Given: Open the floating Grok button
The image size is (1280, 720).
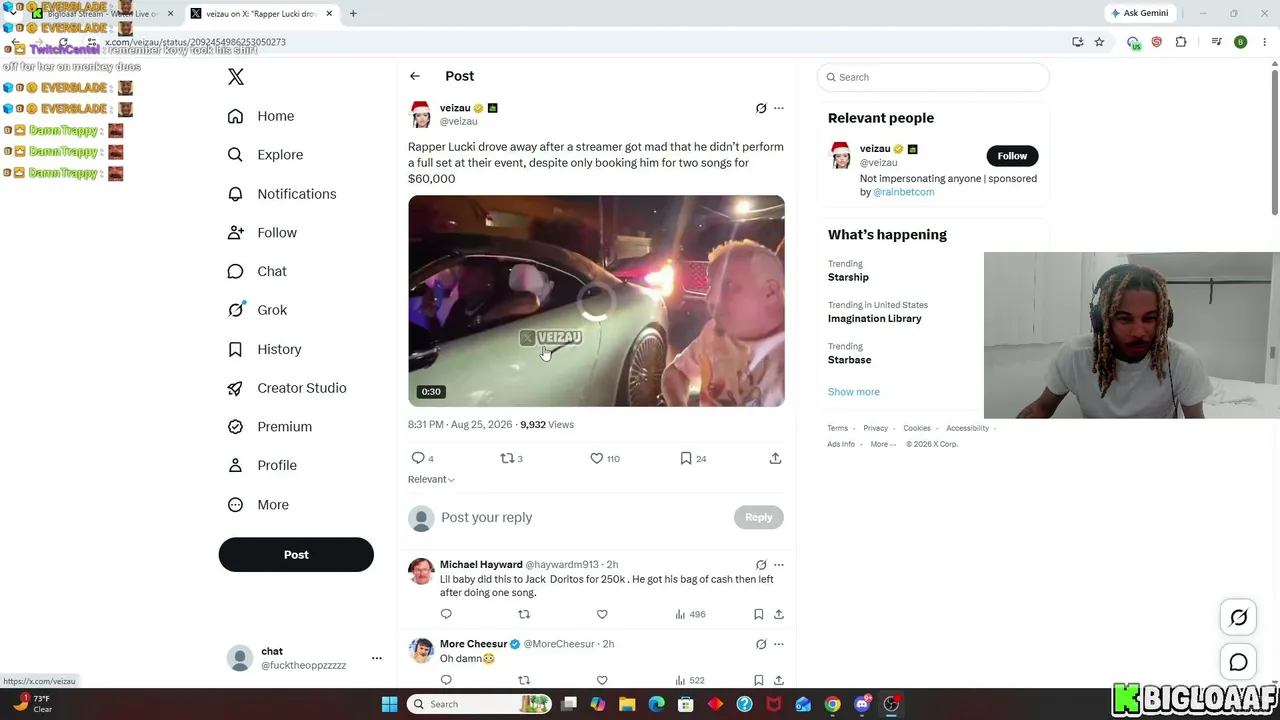Looking at the screenshot, I should 1238,618.
